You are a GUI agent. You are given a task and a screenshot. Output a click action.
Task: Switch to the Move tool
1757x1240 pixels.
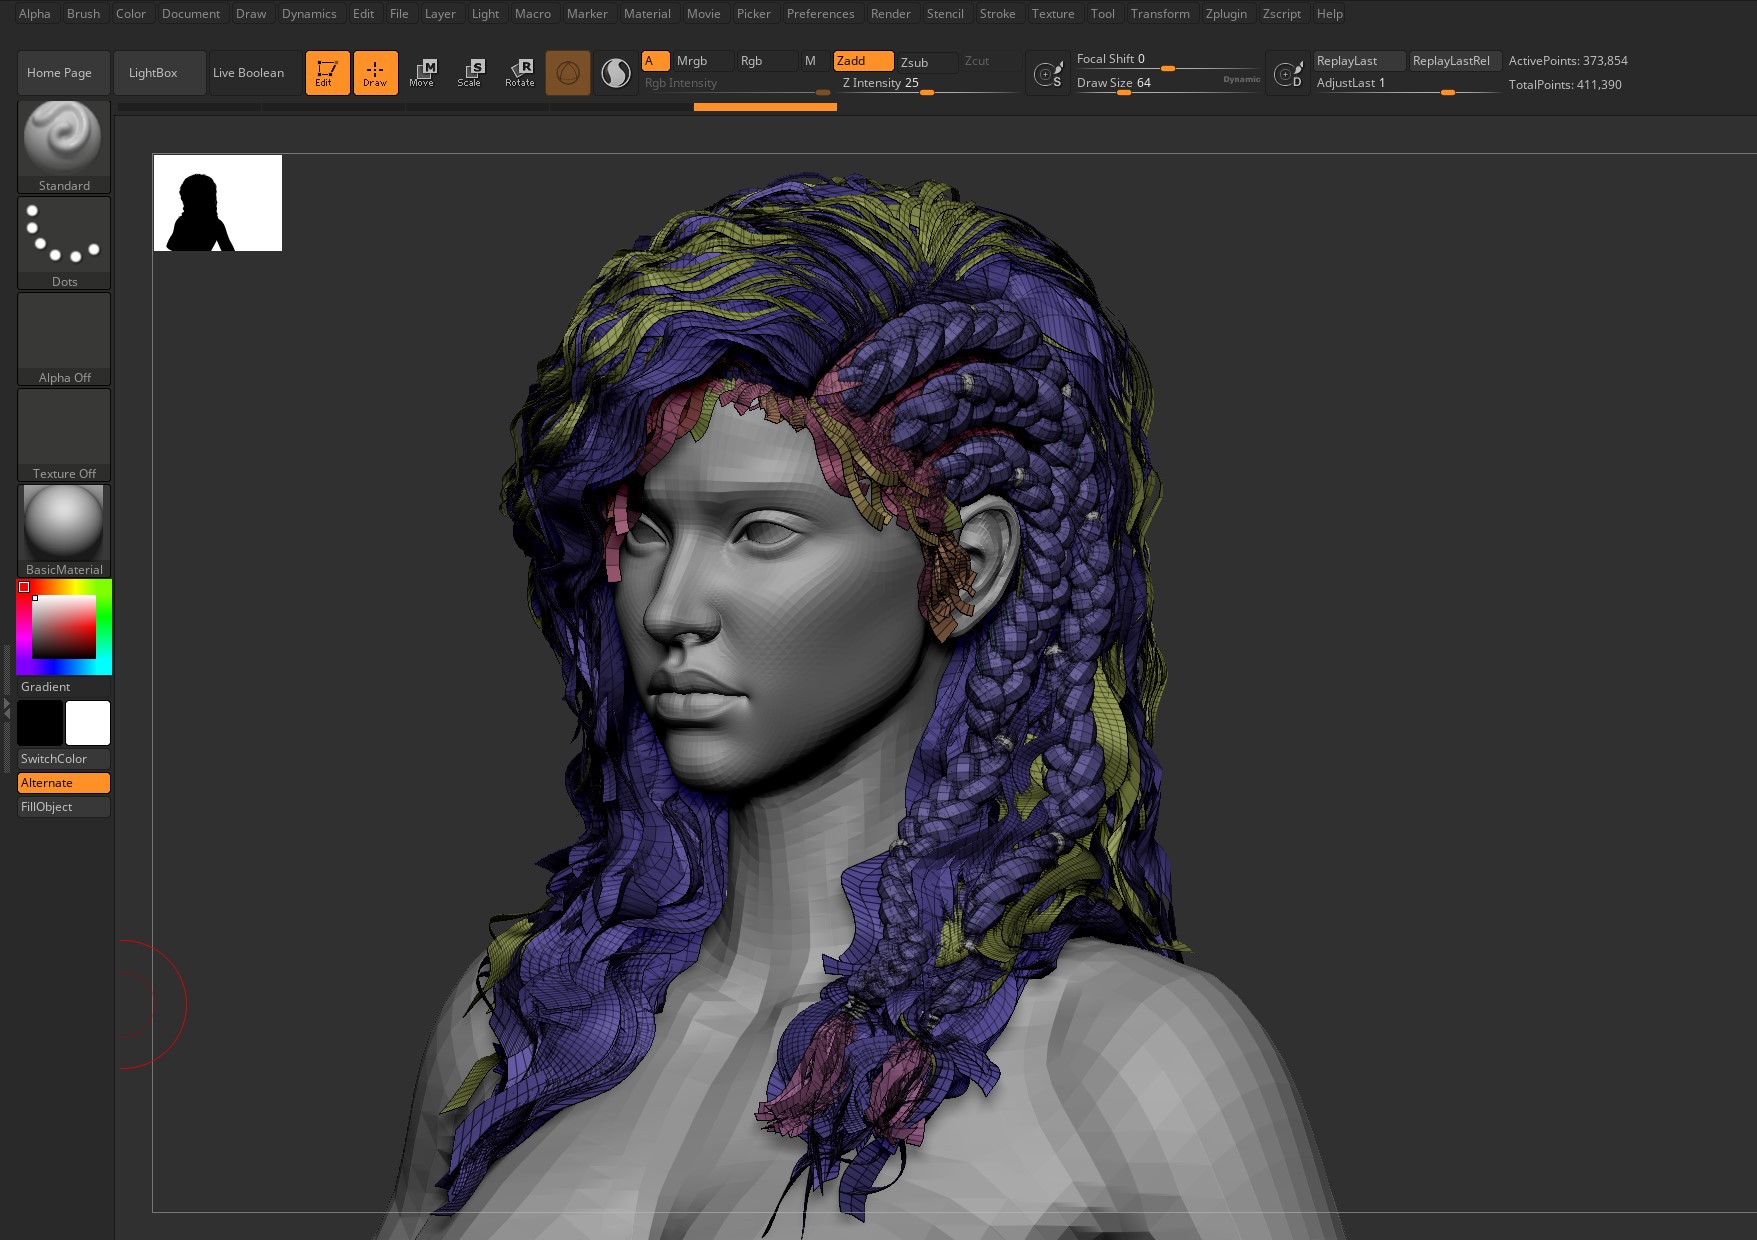pos(422,73)
